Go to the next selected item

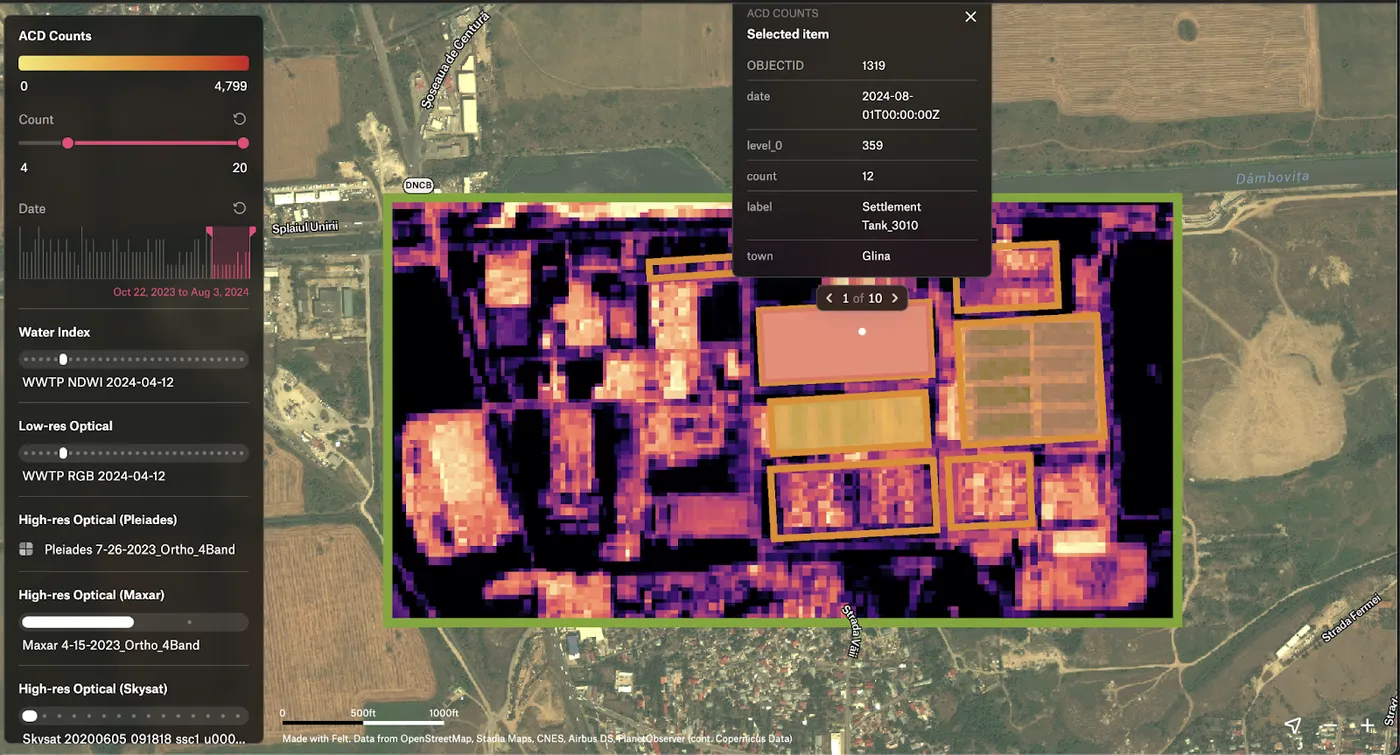click(x=895, y=298)
